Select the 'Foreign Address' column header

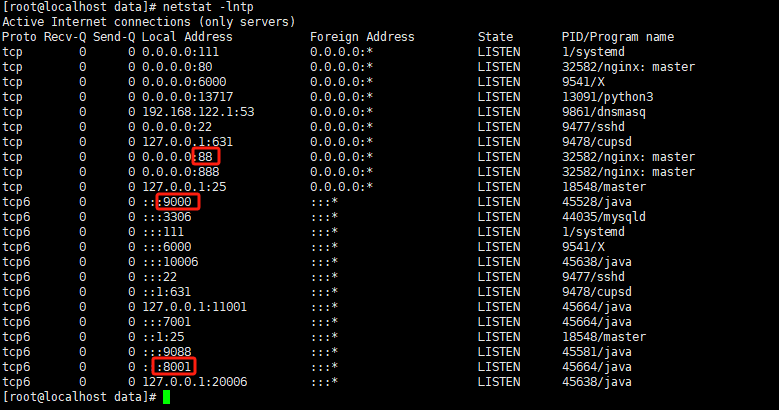(x=362, y=37)
